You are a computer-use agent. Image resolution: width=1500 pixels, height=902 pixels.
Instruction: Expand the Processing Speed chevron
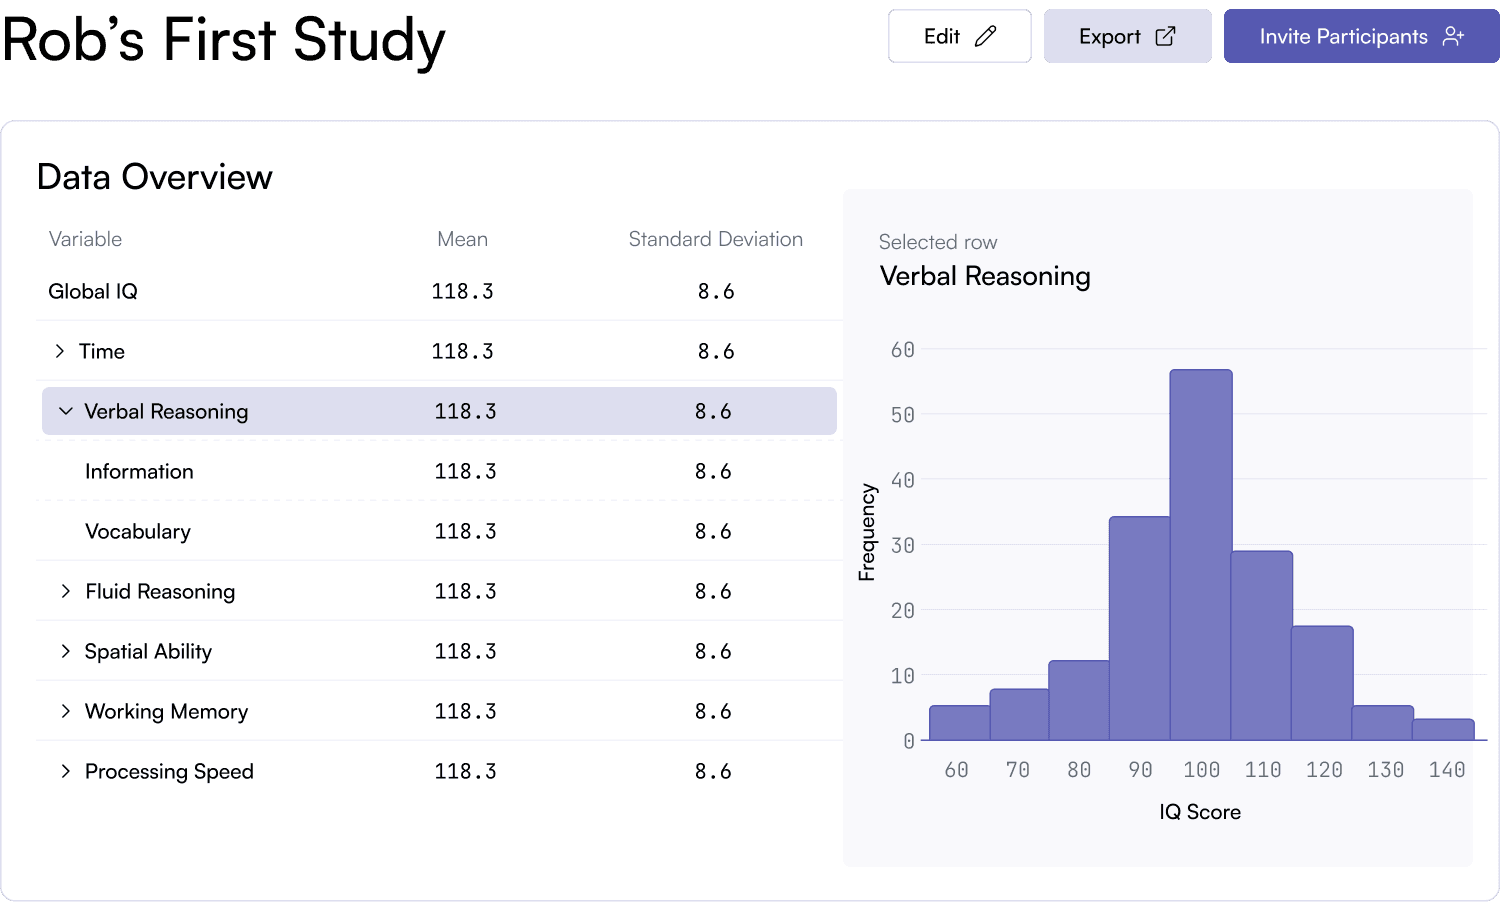pyautogui.click(x=66, y=771)
